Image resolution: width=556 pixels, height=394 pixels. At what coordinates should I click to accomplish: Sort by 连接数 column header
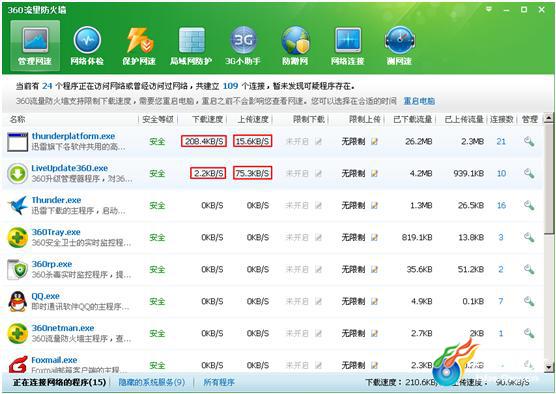(x=502, y=120)
